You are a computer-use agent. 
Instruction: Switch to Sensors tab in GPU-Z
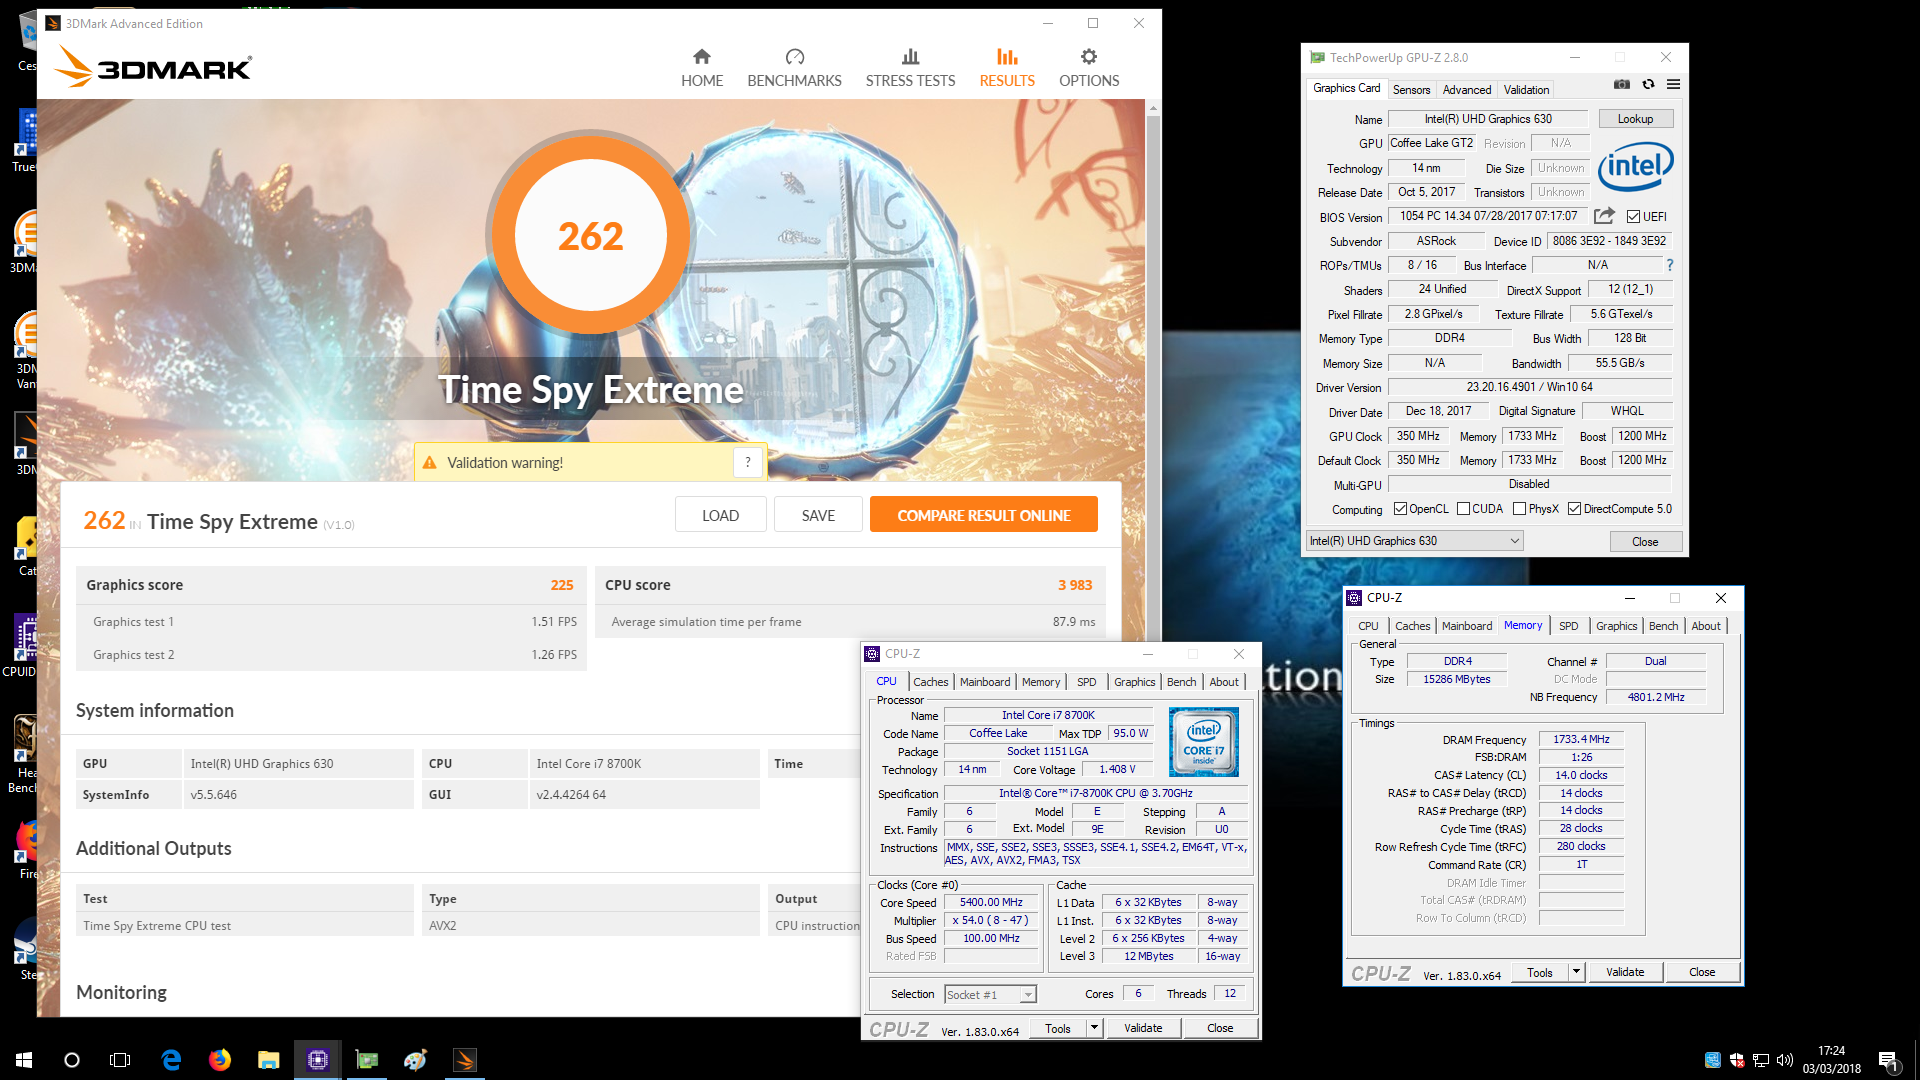[1411, 90]
